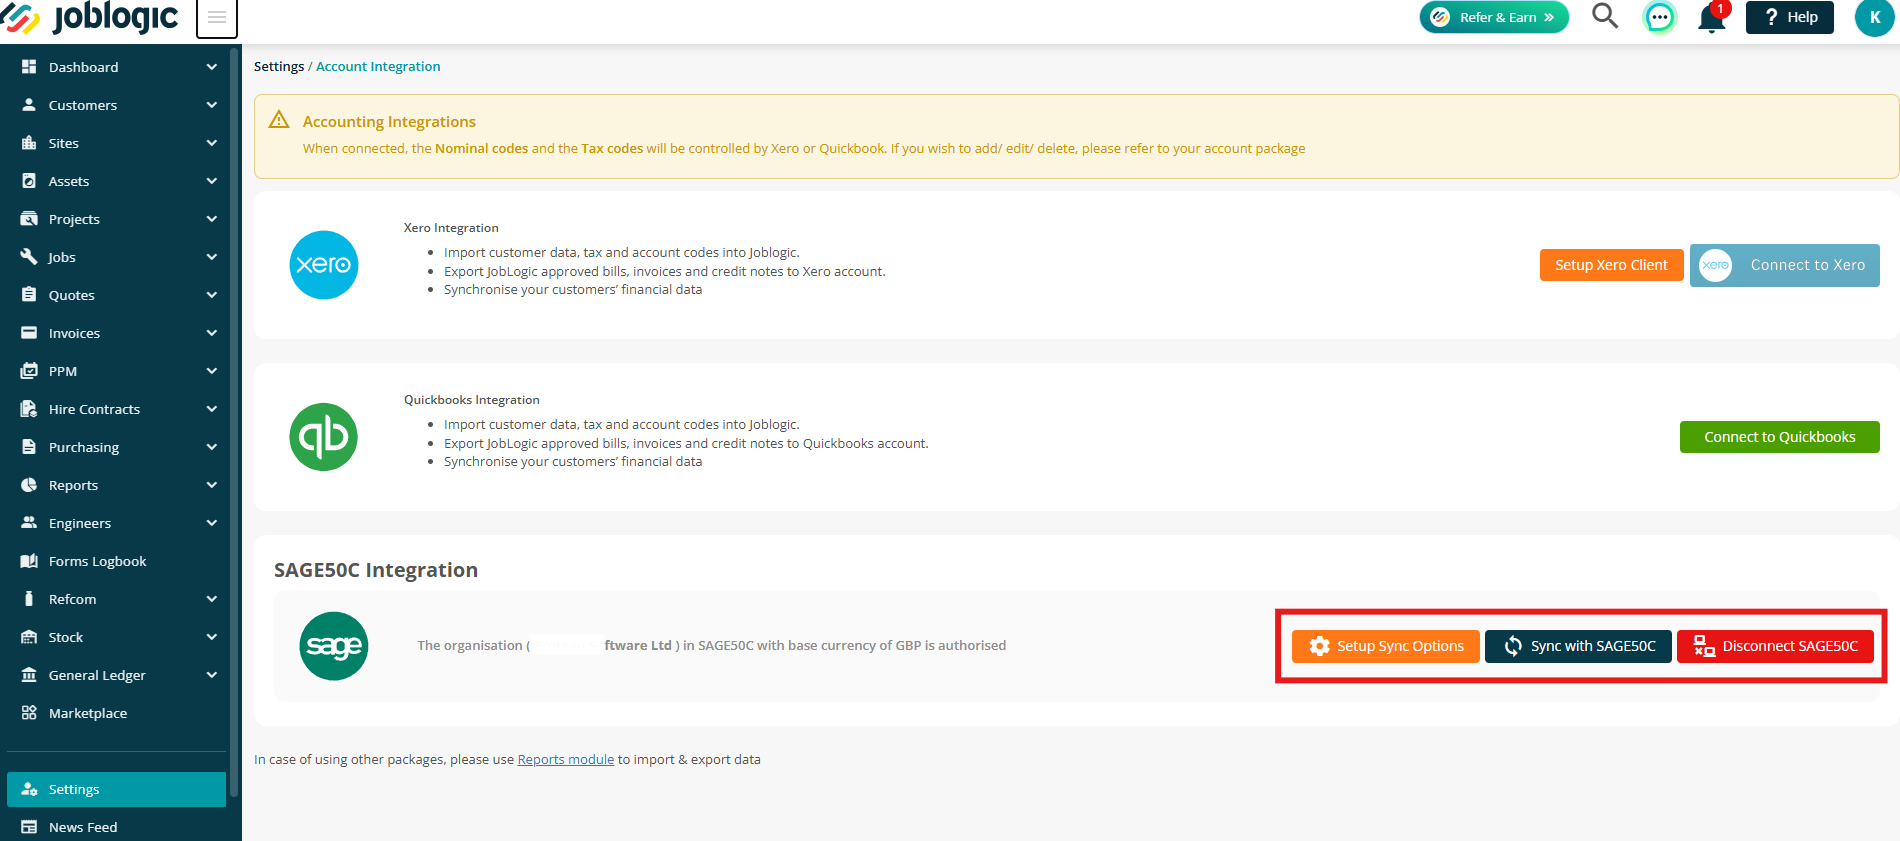Click the user avatar K
This screenshot has height=841, width=1900.
[1875, 17]
